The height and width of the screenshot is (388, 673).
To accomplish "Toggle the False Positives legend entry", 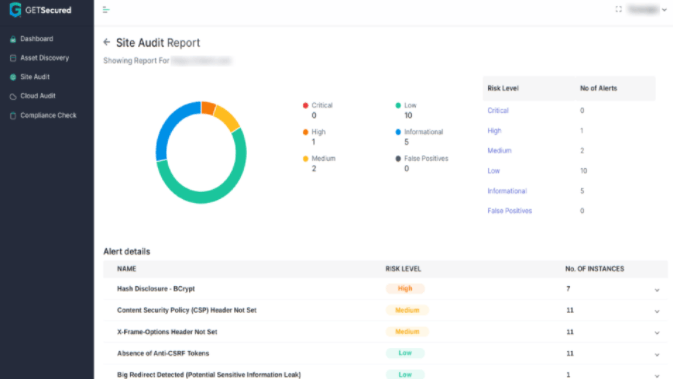I will [421, 158].
